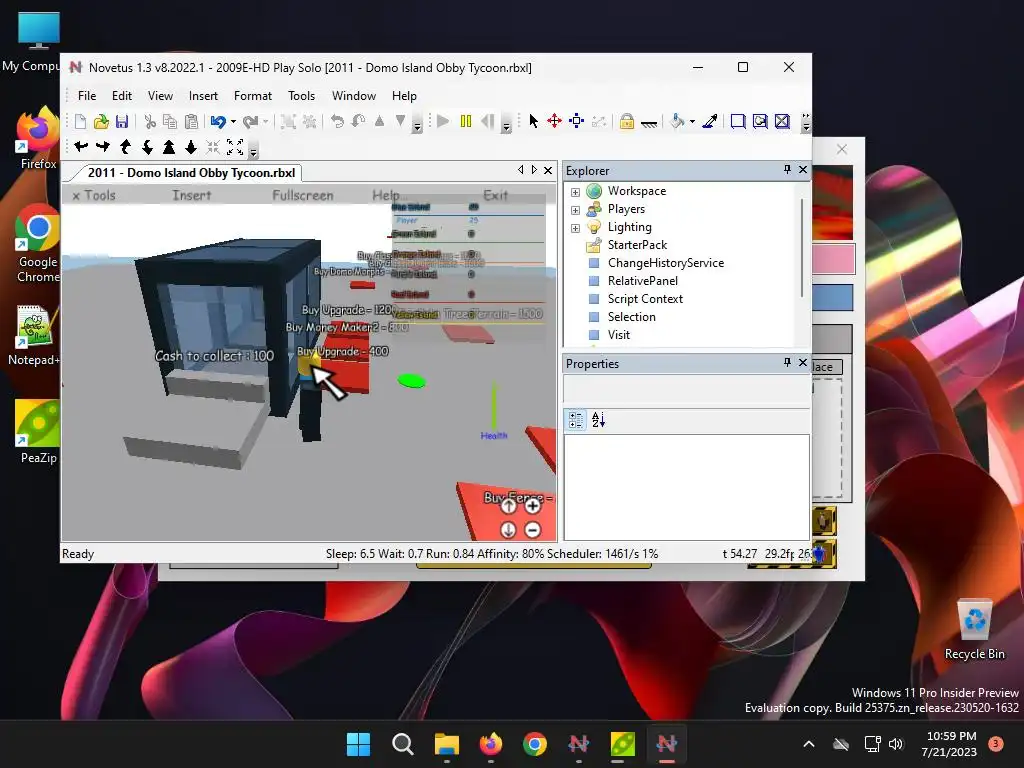This screenshot has width=1024, height=768.
Task: Click the curved-arrow tilt icon
Action: [x=359, y=121]
